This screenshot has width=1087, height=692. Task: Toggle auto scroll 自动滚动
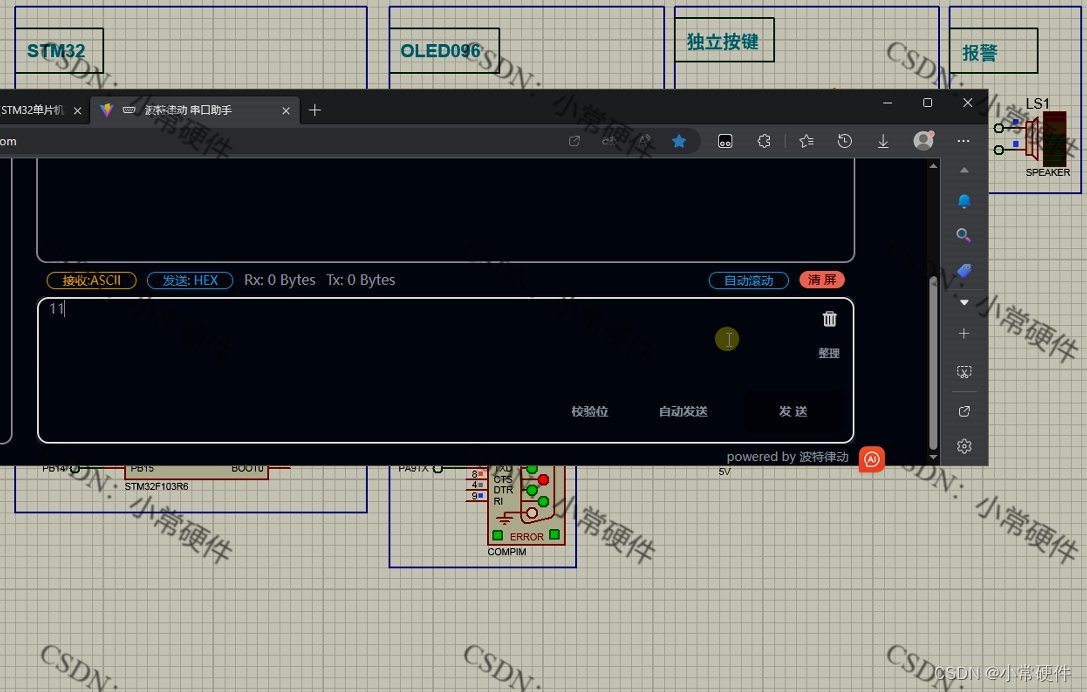[749, 280]
